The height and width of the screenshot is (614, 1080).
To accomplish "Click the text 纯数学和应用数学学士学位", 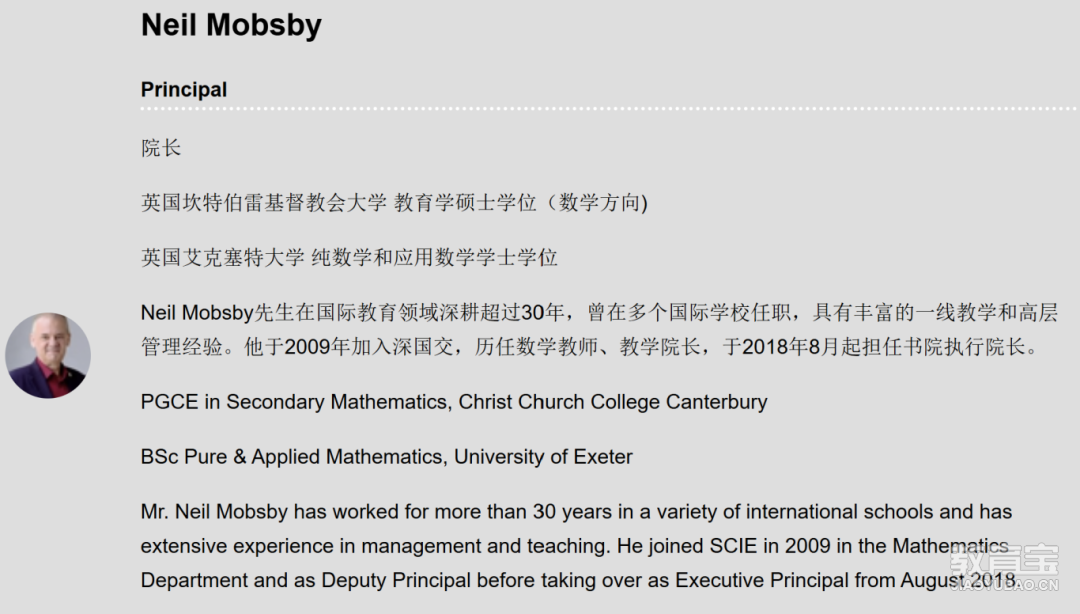I will [434, 258].
